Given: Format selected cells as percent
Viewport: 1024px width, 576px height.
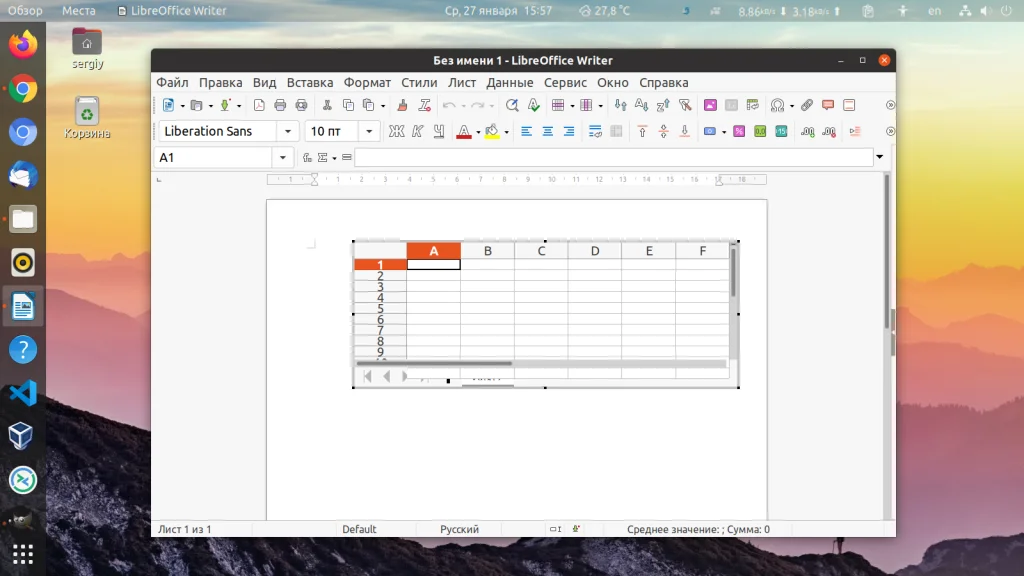Looking at the screenshot, I should [x=739, y=130].
